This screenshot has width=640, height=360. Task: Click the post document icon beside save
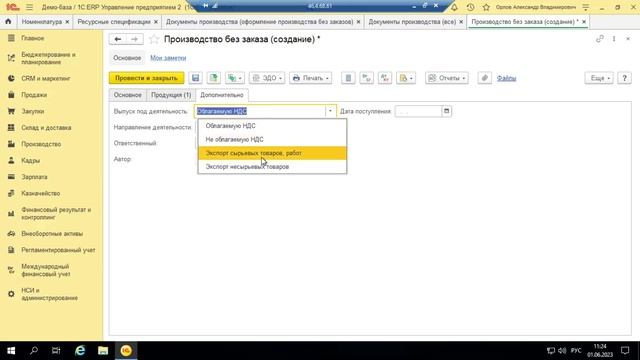click(213, 78)
